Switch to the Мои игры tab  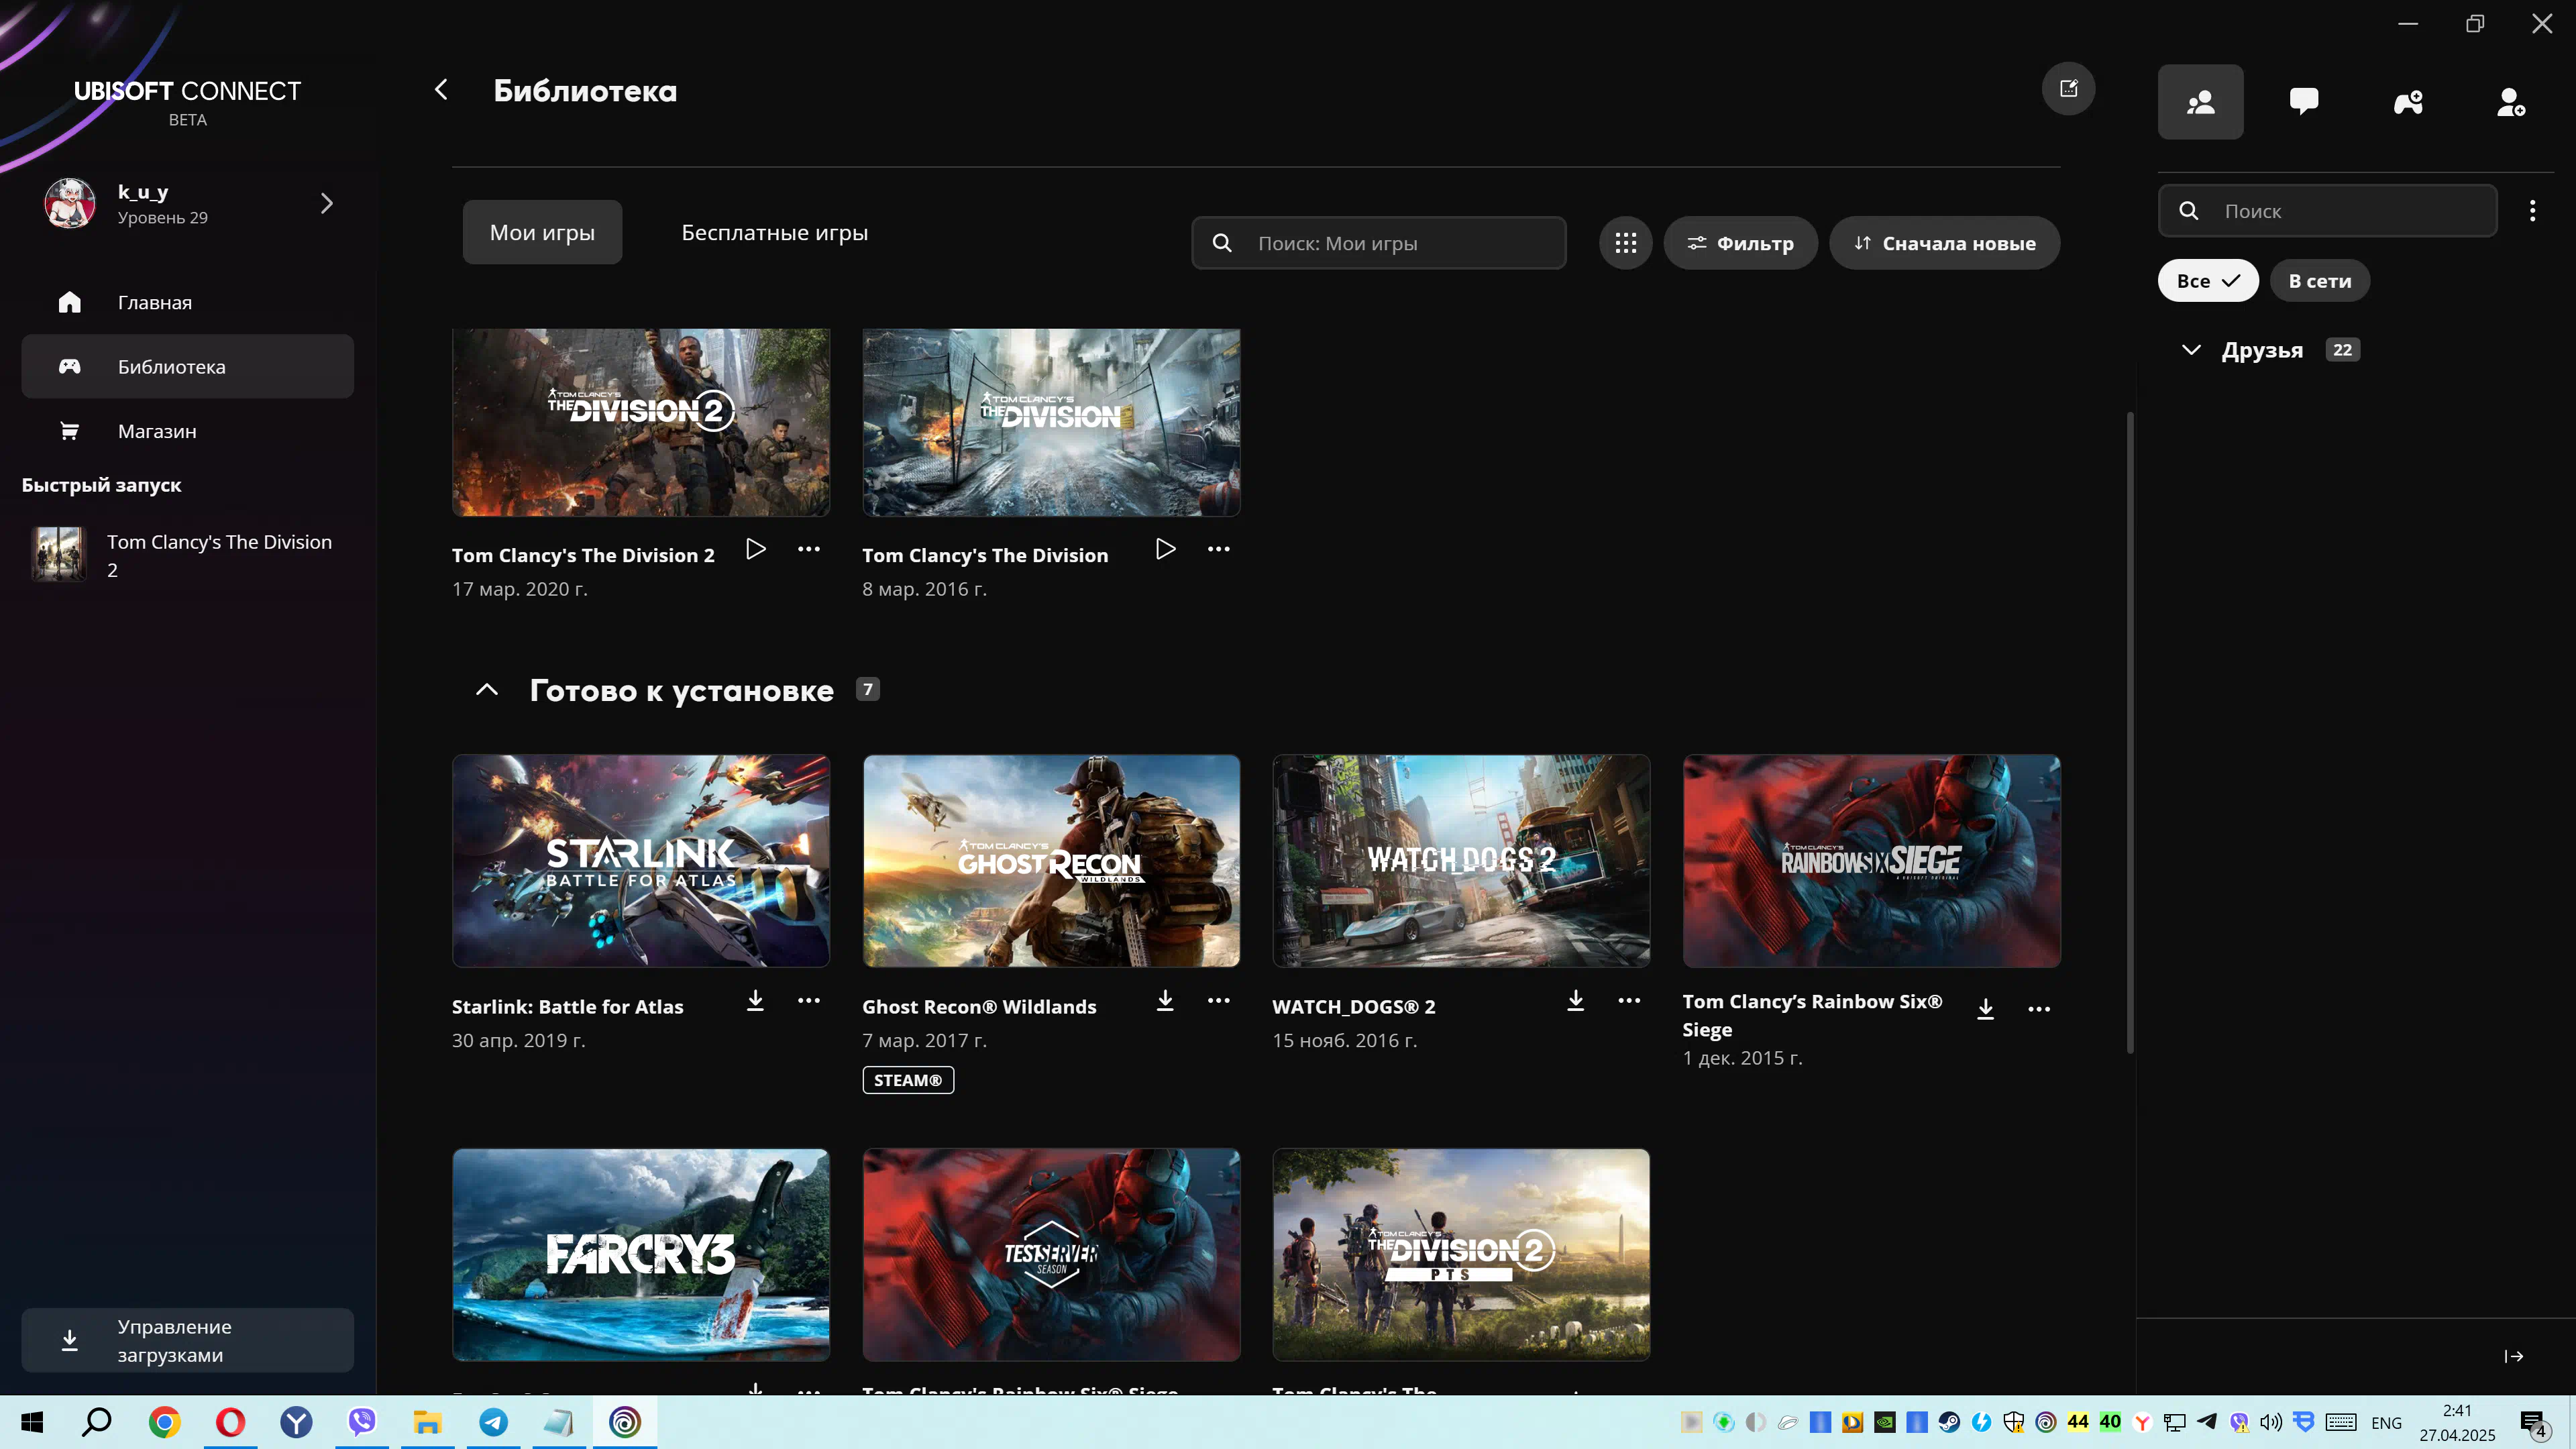pos(542,232)
